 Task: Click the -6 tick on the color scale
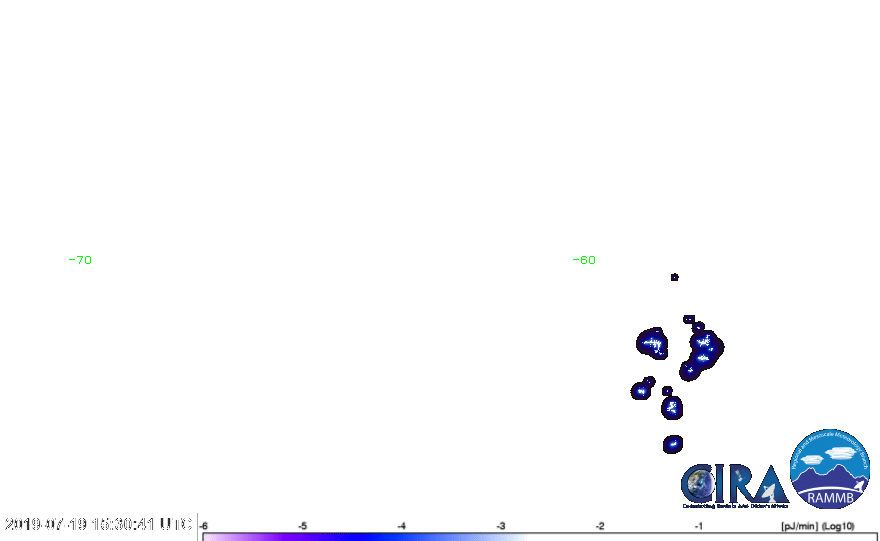click(204, 525)
